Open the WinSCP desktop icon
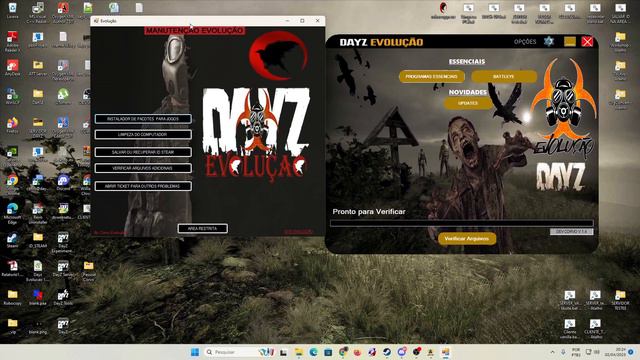This screenshot has height=360, width=640. click(x=12, y=97)
